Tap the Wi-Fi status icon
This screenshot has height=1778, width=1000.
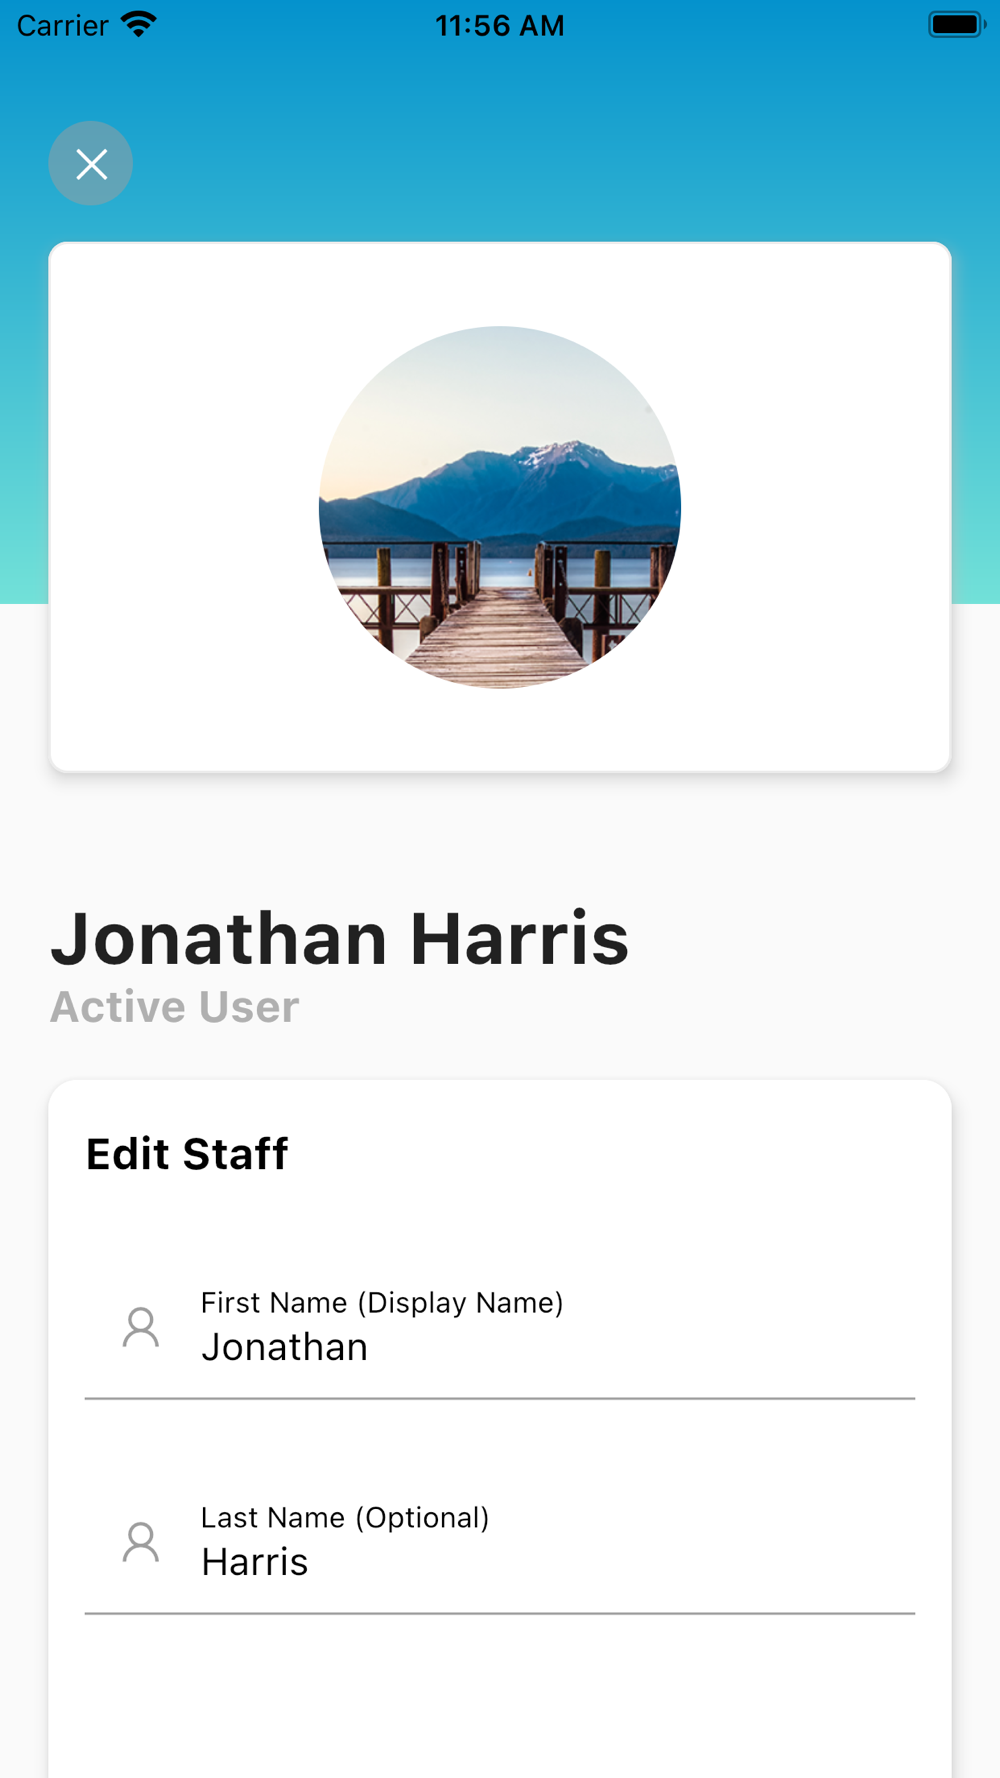tap(139, 24)
